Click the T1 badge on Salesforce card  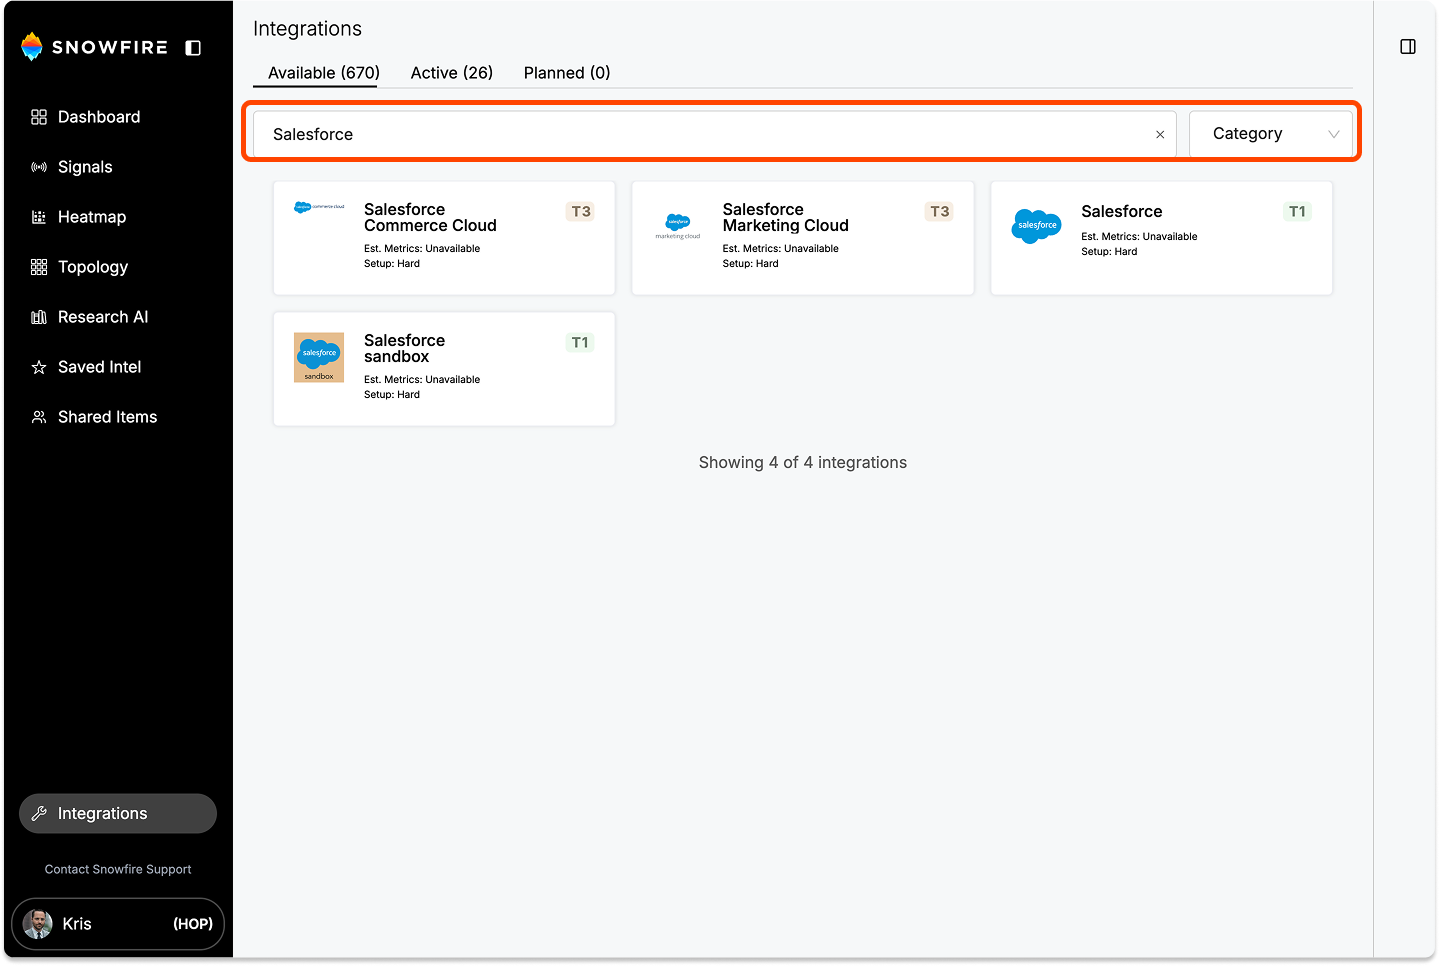(1297, 211)
